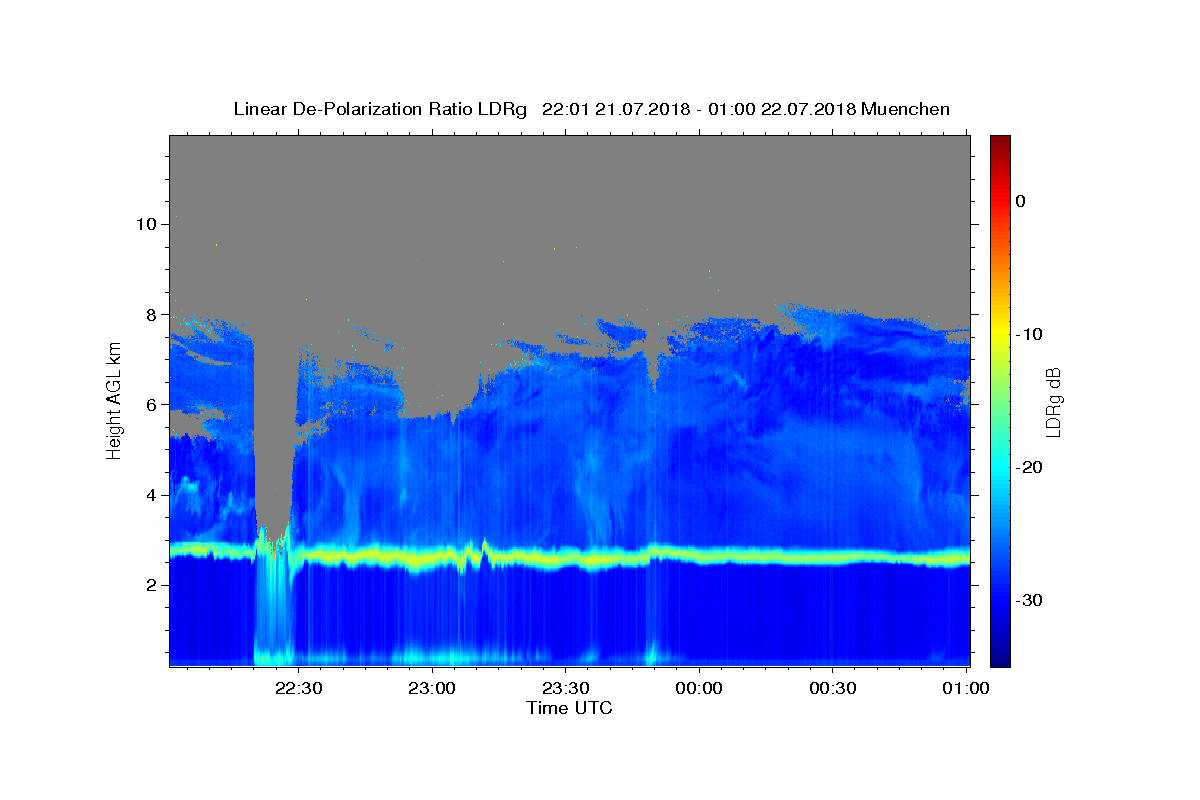Click the '01:00' time axis label
This screenshot has height=800, width=1200.
966,688
